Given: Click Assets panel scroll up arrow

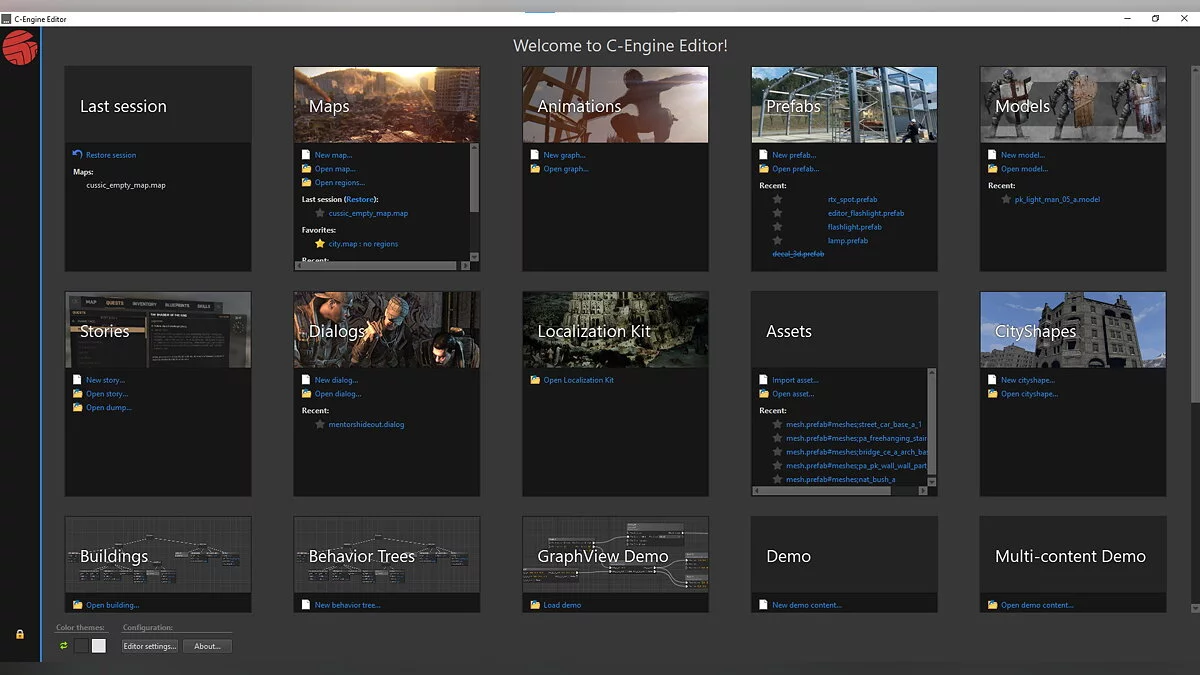Looking at the screenshot, I should (x=932, y=374).
